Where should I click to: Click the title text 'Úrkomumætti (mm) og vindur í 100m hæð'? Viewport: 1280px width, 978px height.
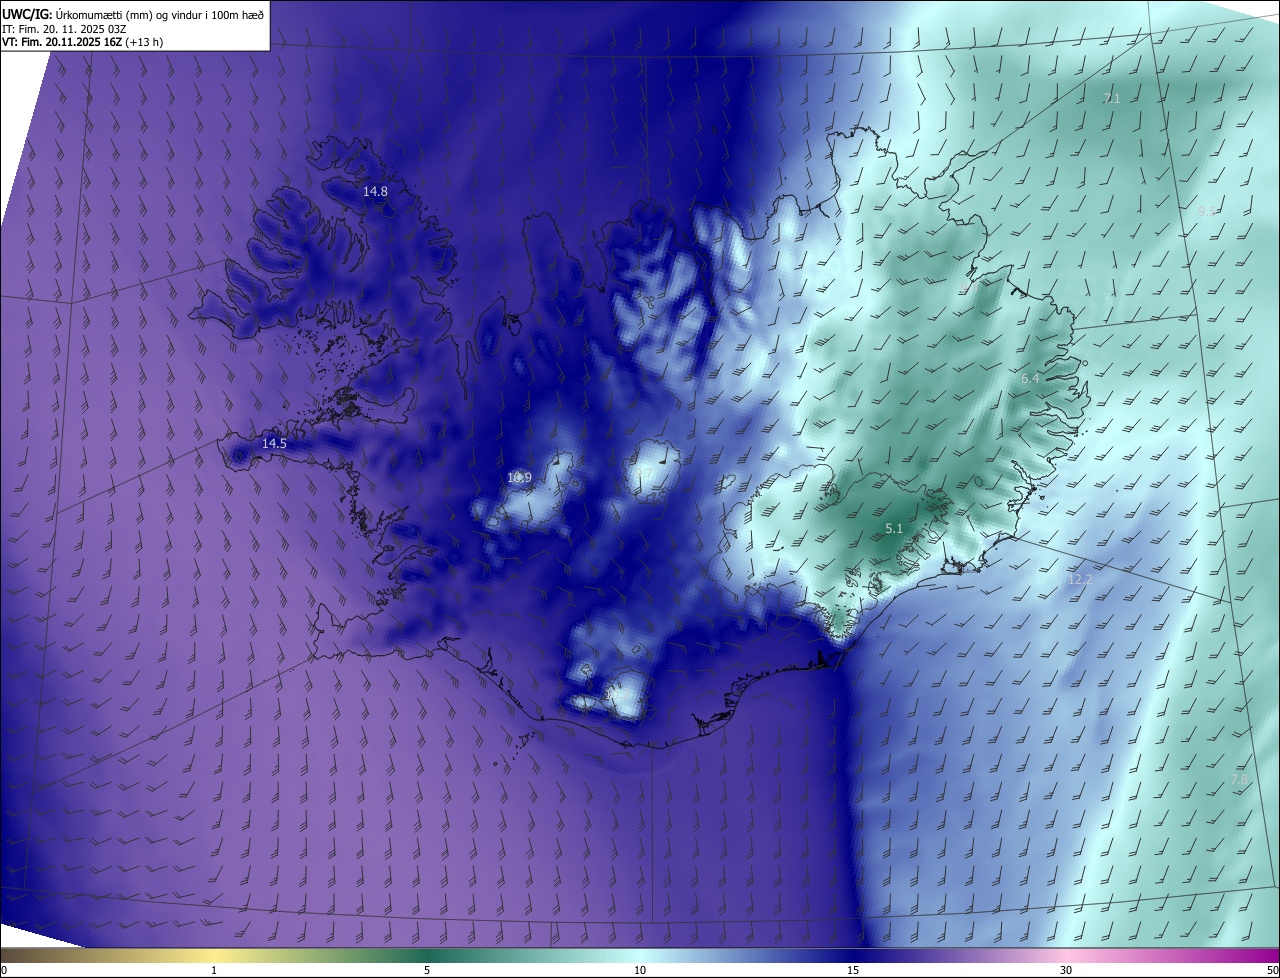pos(158,14)
